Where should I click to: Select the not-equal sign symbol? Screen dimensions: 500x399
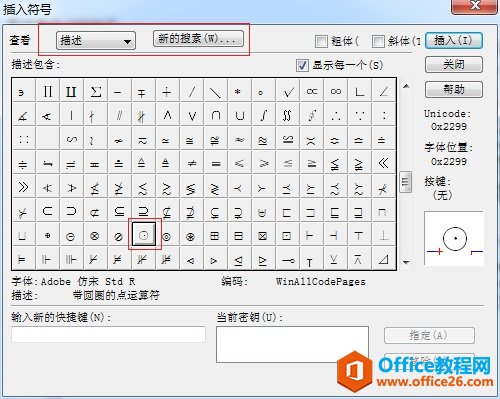pos(192,163)
